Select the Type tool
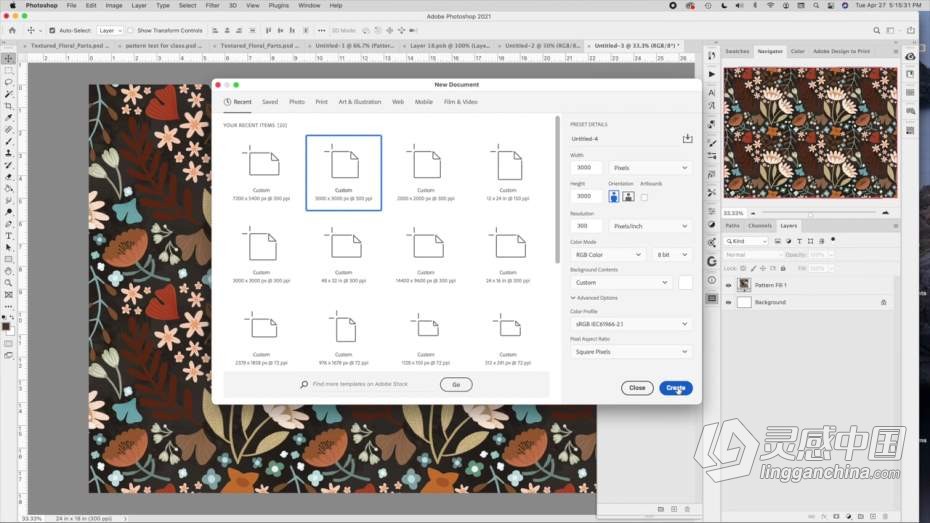 (x=8, y=236)
